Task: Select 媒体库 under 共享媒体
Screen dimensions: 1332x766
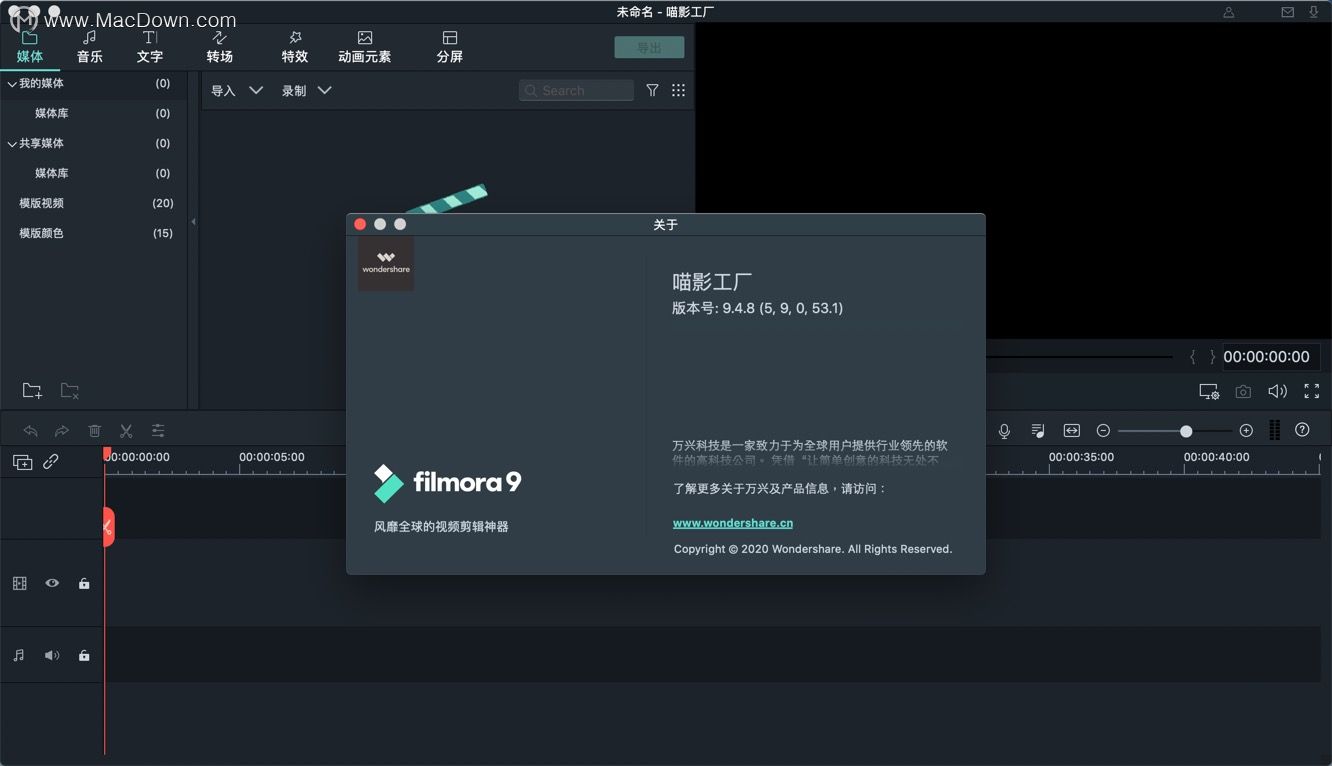Action: 52,173
